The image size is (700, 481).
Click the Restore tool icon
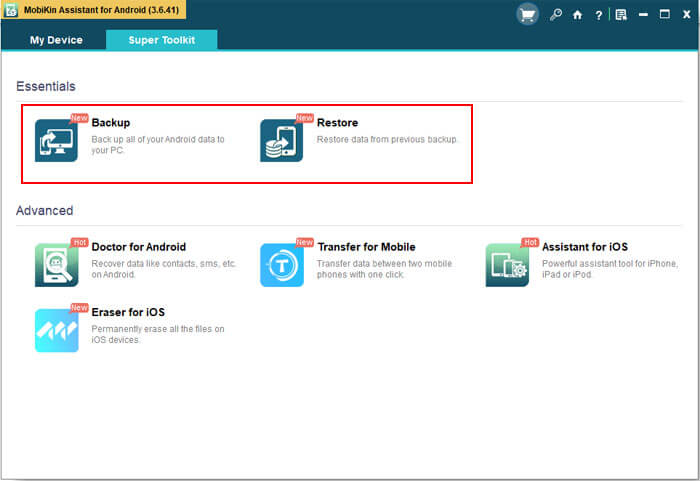(x=281, y=140)
